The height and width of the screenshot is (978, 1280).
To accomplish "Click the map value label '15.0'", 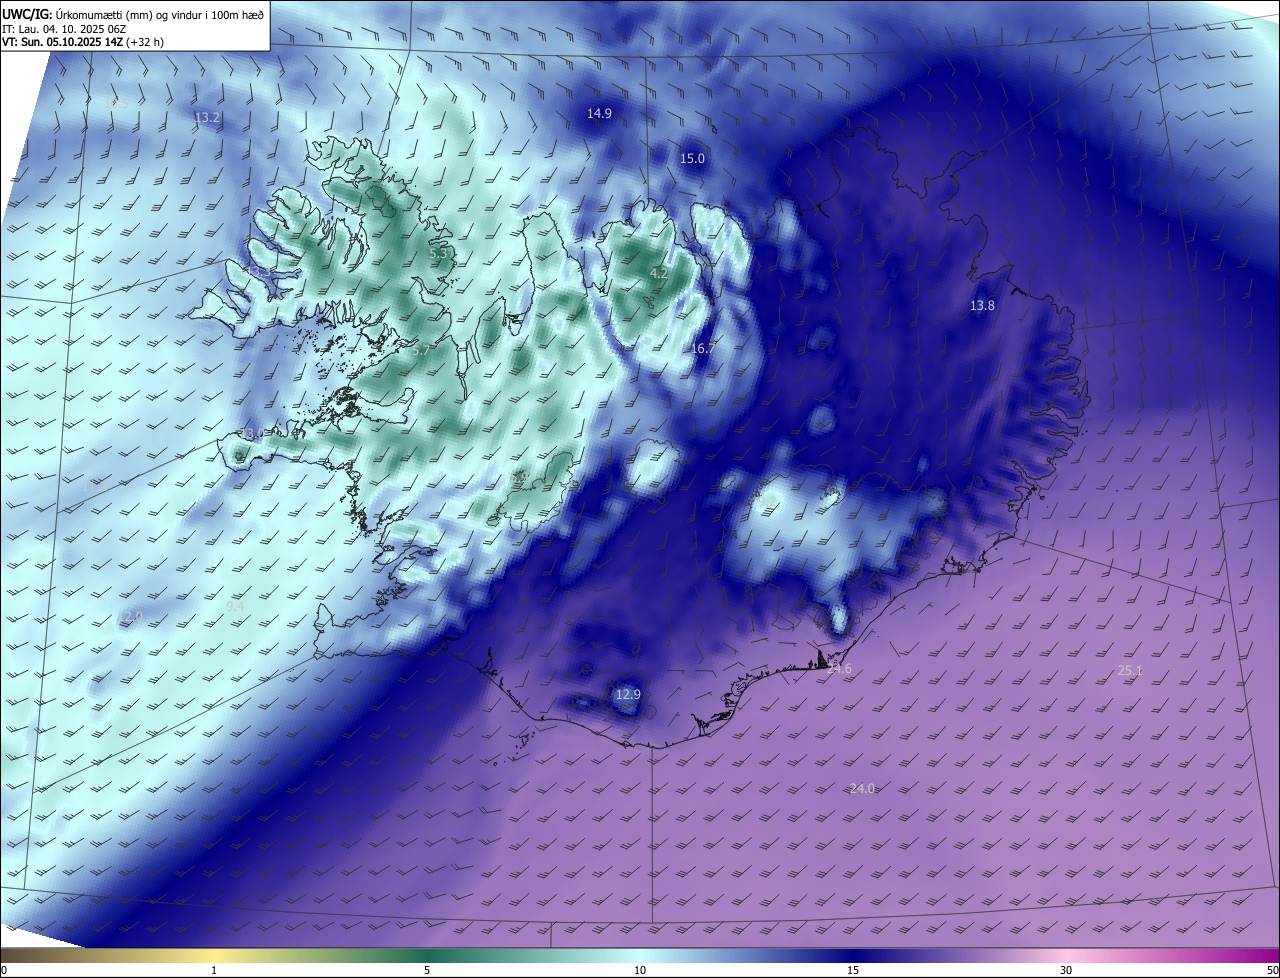I will tap(692, 159).
